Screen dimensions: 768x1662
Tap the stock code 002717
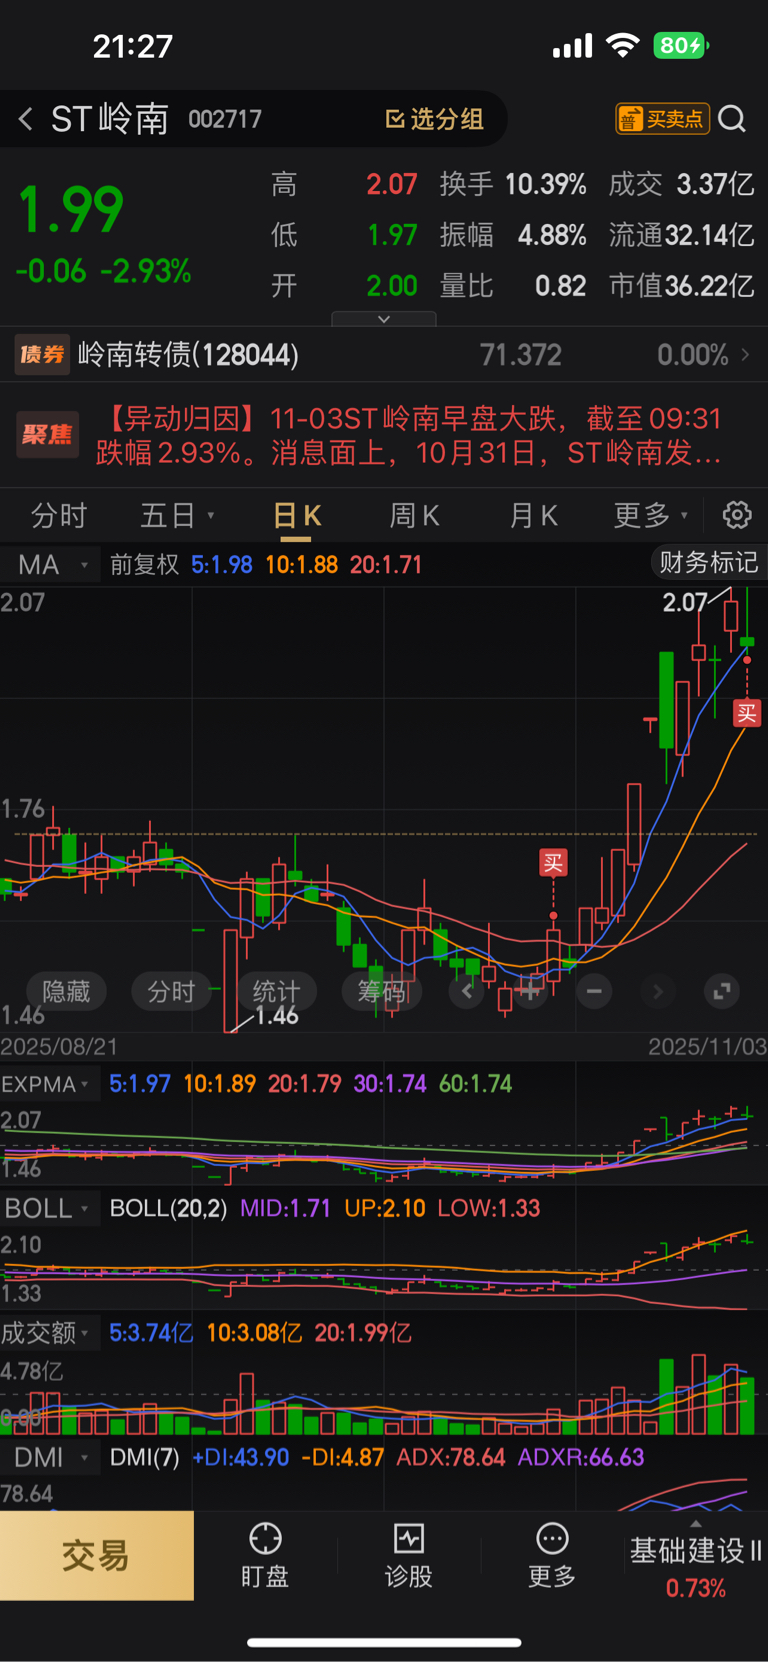[x=225, y=120]
